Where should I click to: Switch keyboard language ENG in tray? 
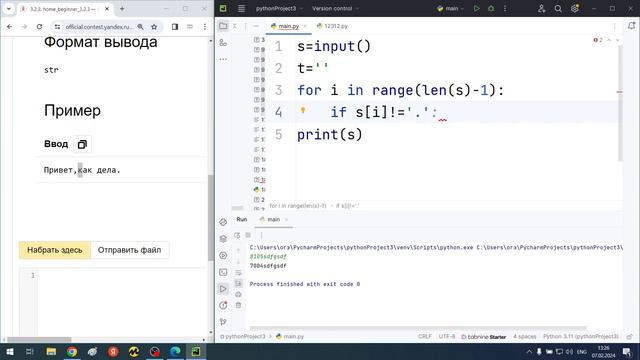582,351
